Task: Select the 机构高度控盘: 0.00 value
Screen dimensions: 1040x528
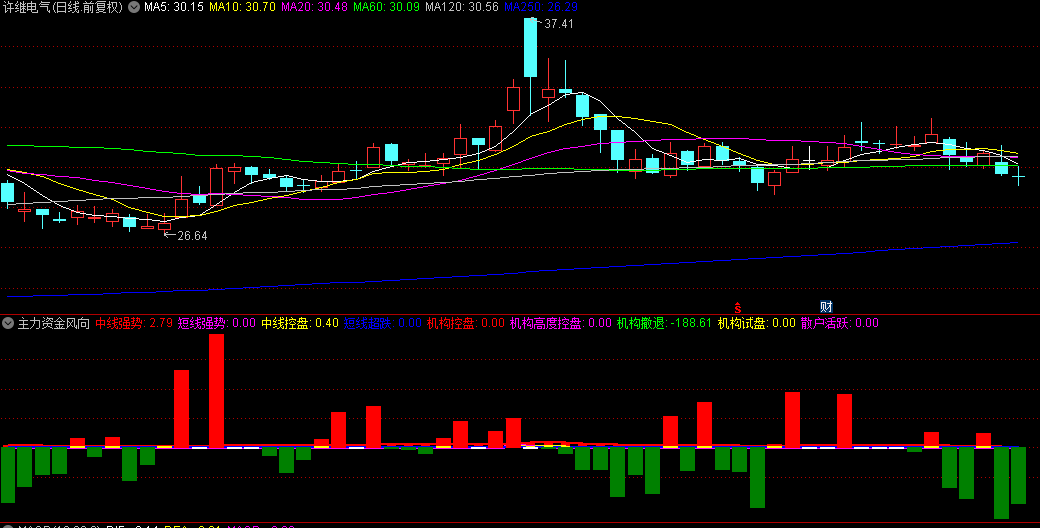Action: coord(560,324)
